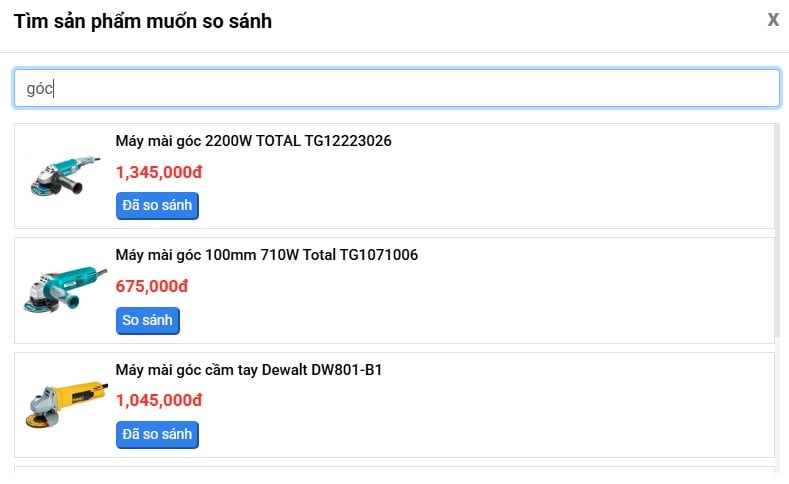Click the results list scrollbar thumb
The width and height of the screenshot is (789, 484).
(x=778, y=230)
